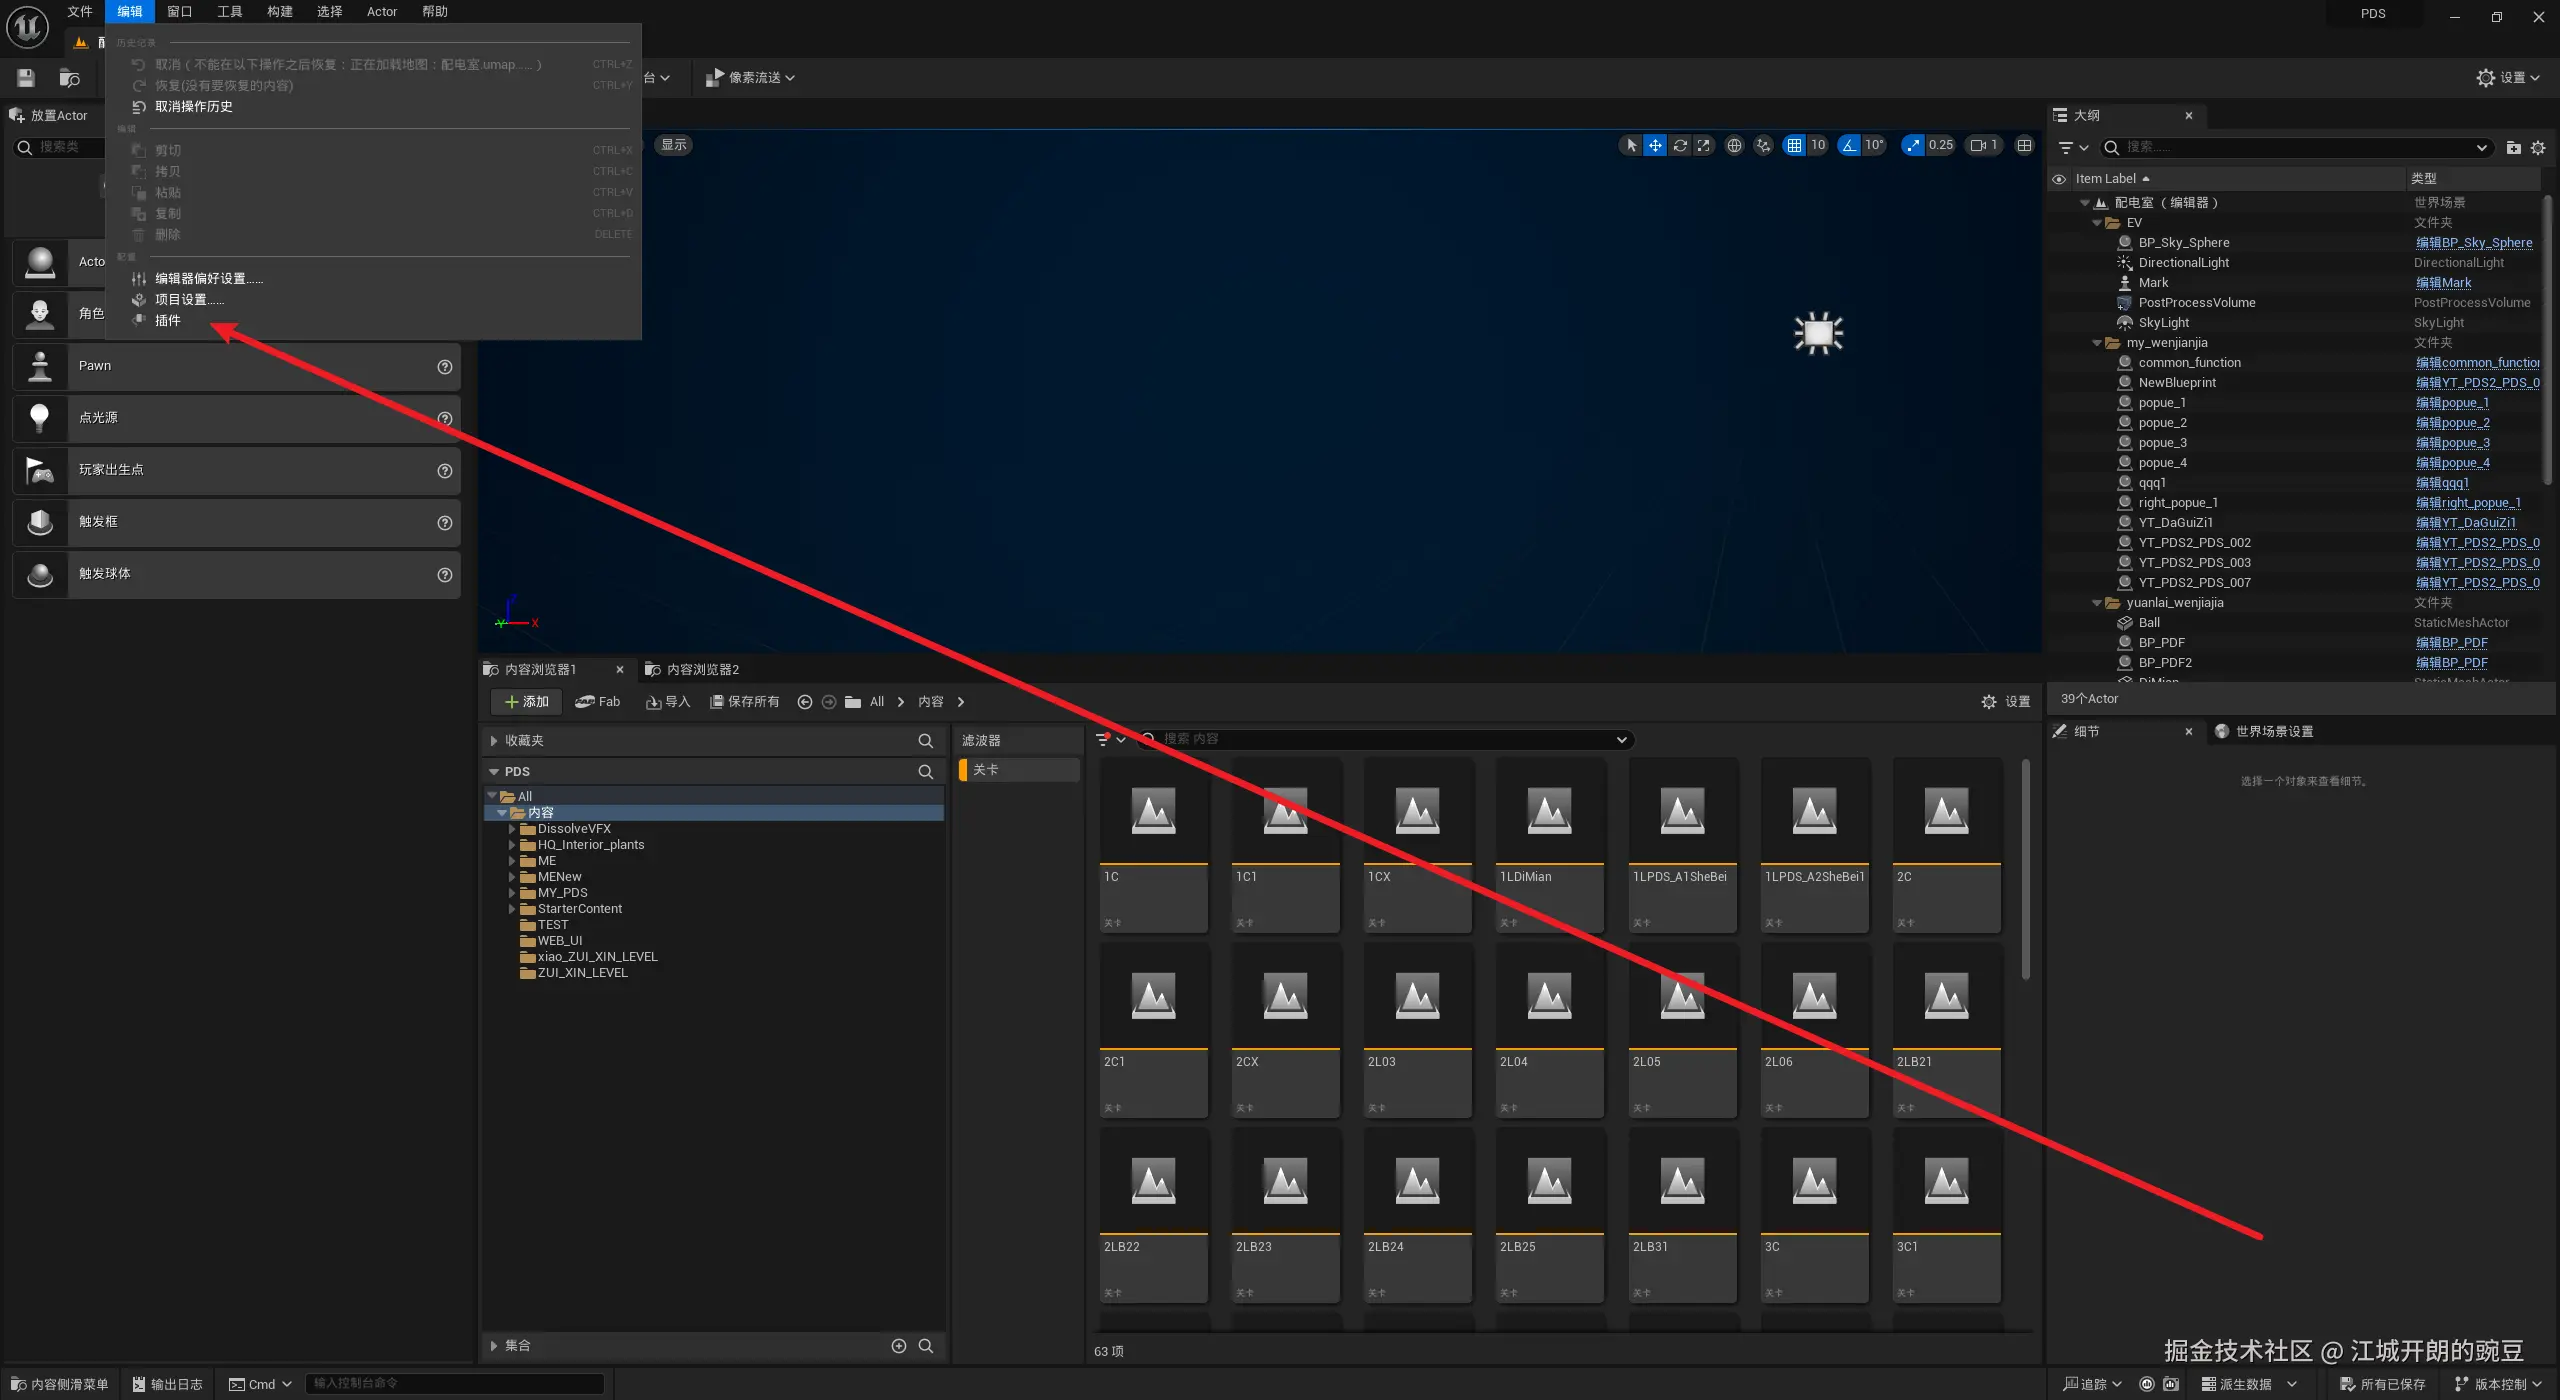The image size is (2560, 1400).
Task: Expand the DissolveVFX folder
Action: point(512,829)
